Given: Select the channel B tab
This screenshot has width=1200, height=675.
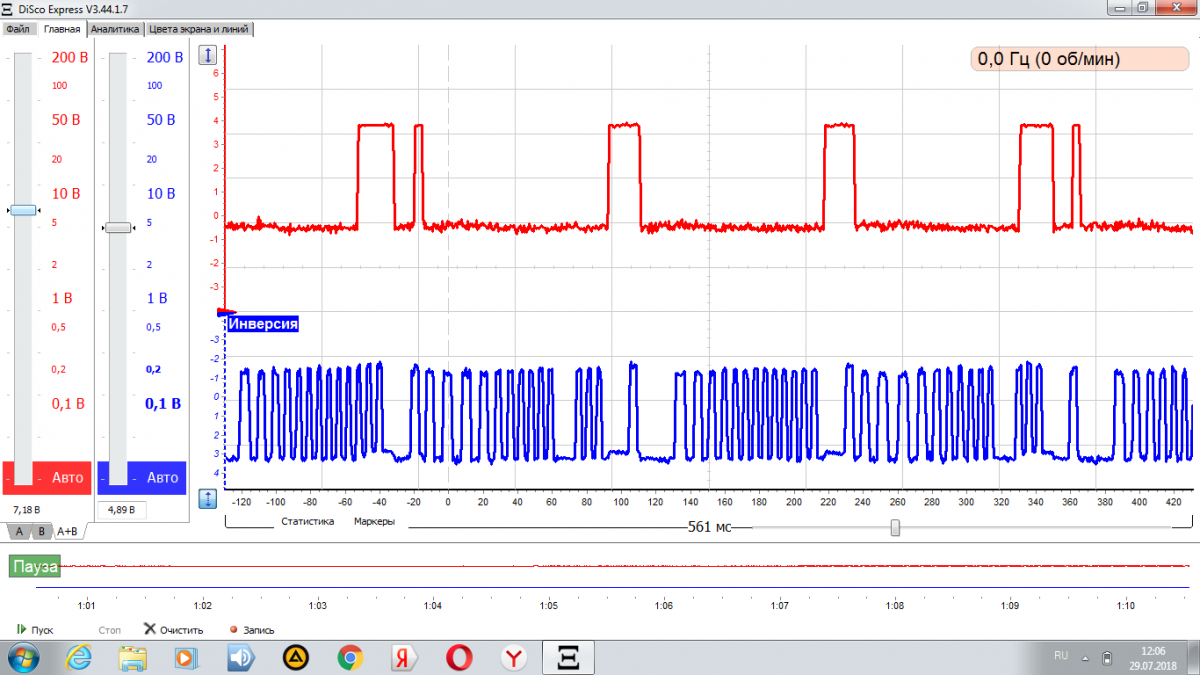Looking at the screenshot, I should point(41,531).
